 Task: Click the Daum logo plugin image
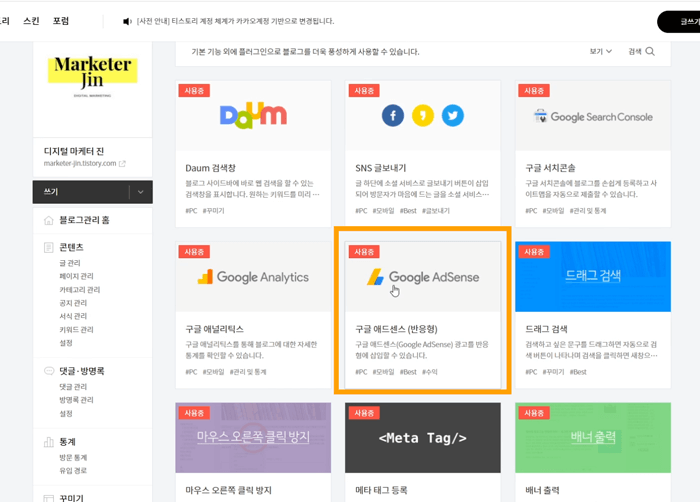253,116
